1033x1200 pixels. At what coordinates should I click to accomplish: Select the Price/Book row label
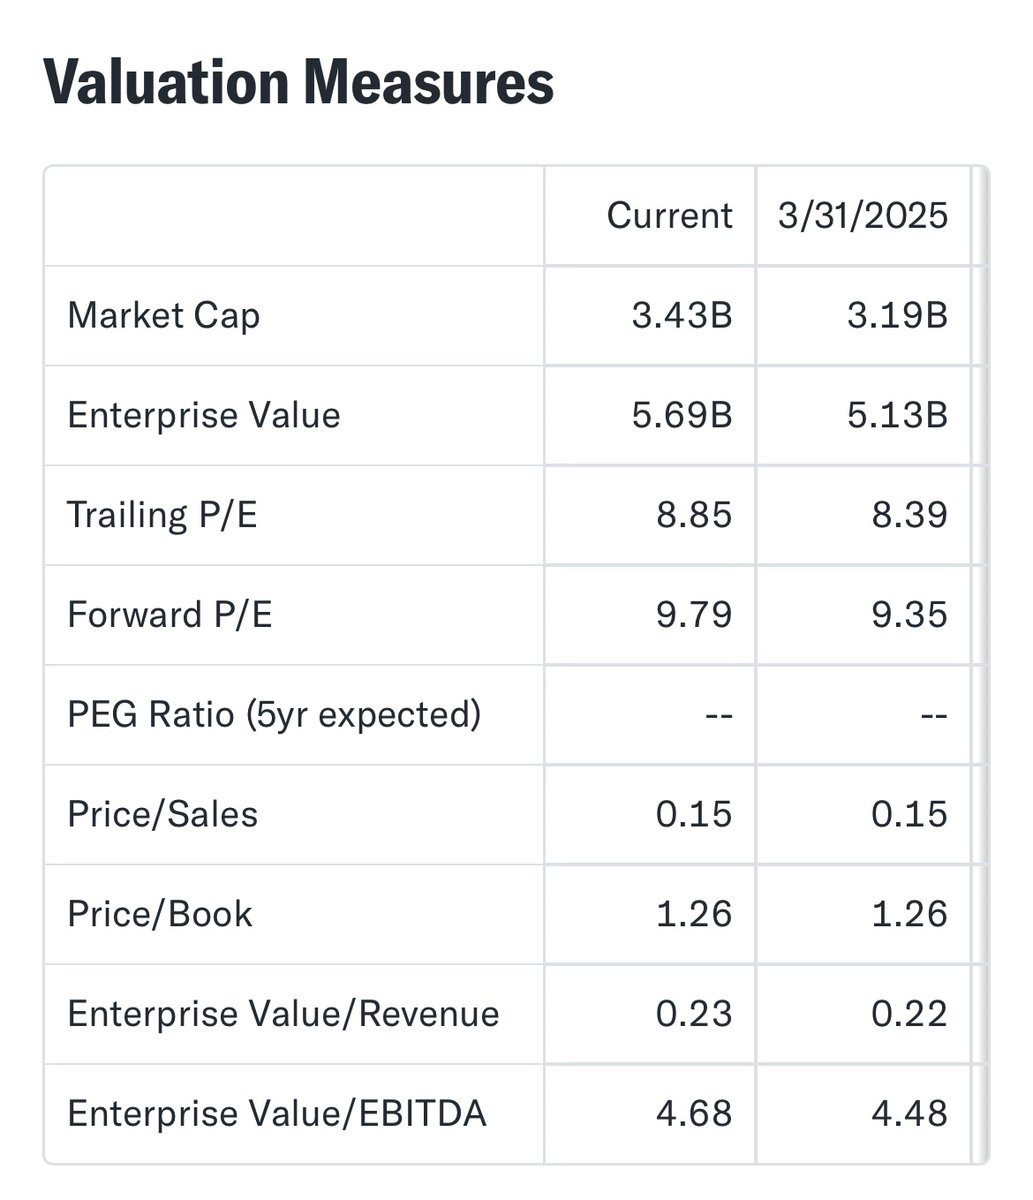[x=159, y=915]
